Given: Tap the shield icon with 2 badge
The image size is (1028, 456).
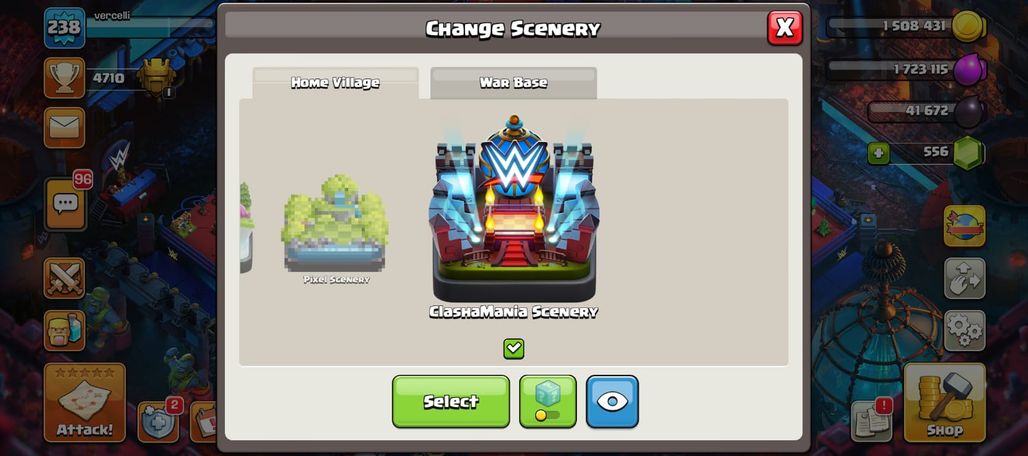Looking at the screenshot, I should [x=159, y=421].
